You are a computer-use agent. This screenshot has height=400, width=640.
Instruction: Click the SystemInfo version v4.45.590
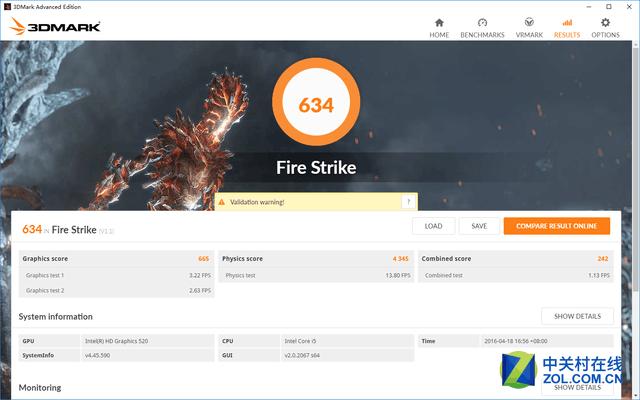(98, 356)
